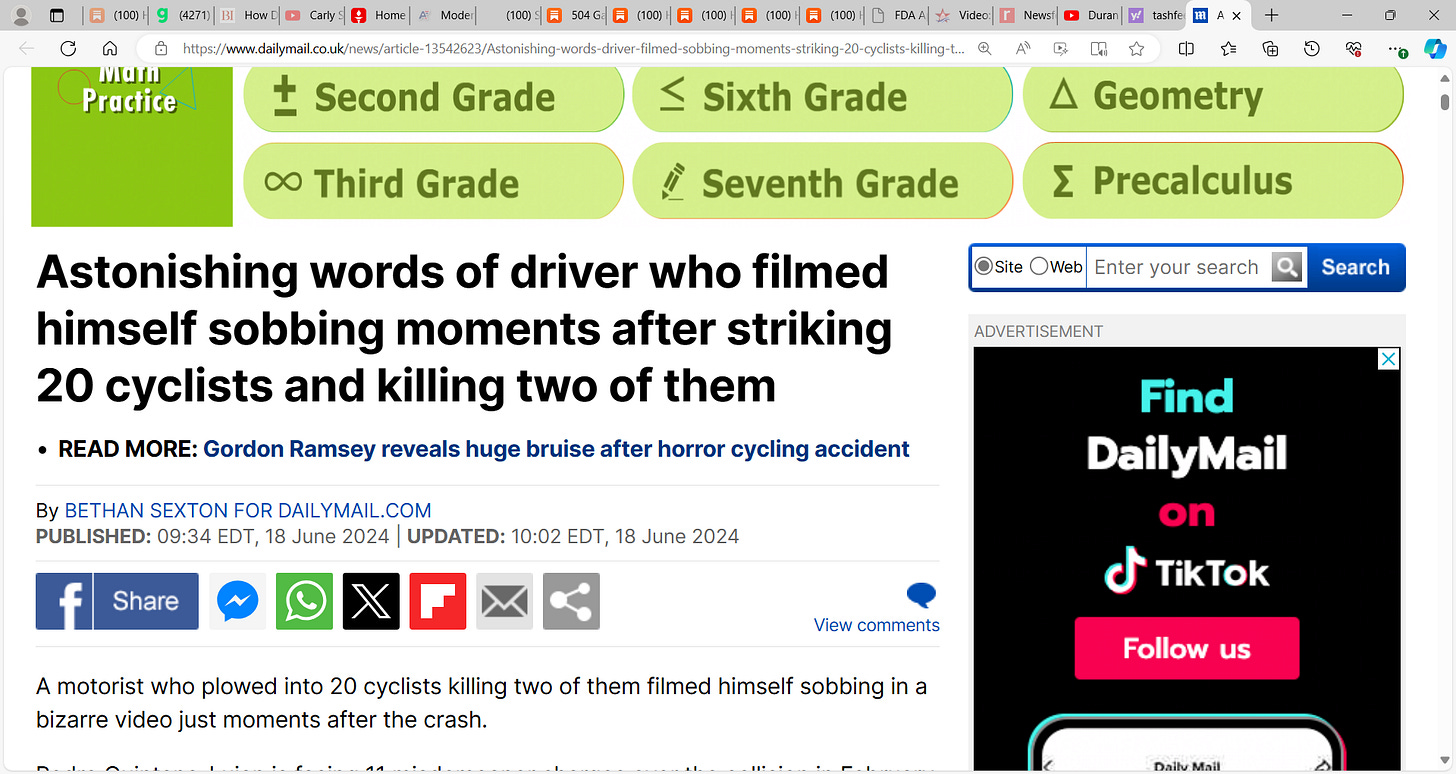Click the magnifier icon in site search box
The width and height of the screenshot is (1456, 774).
[1288, 267]
